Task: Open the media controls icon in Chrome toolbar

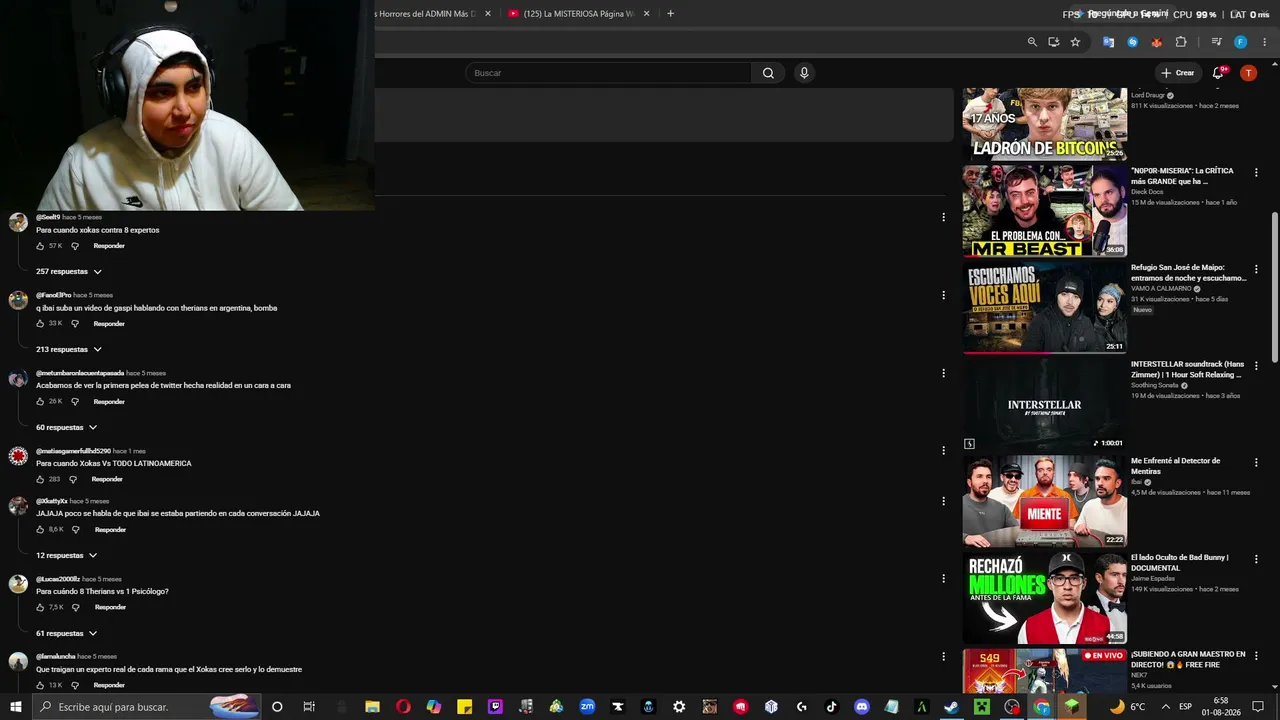Action: pos(1216,42)
